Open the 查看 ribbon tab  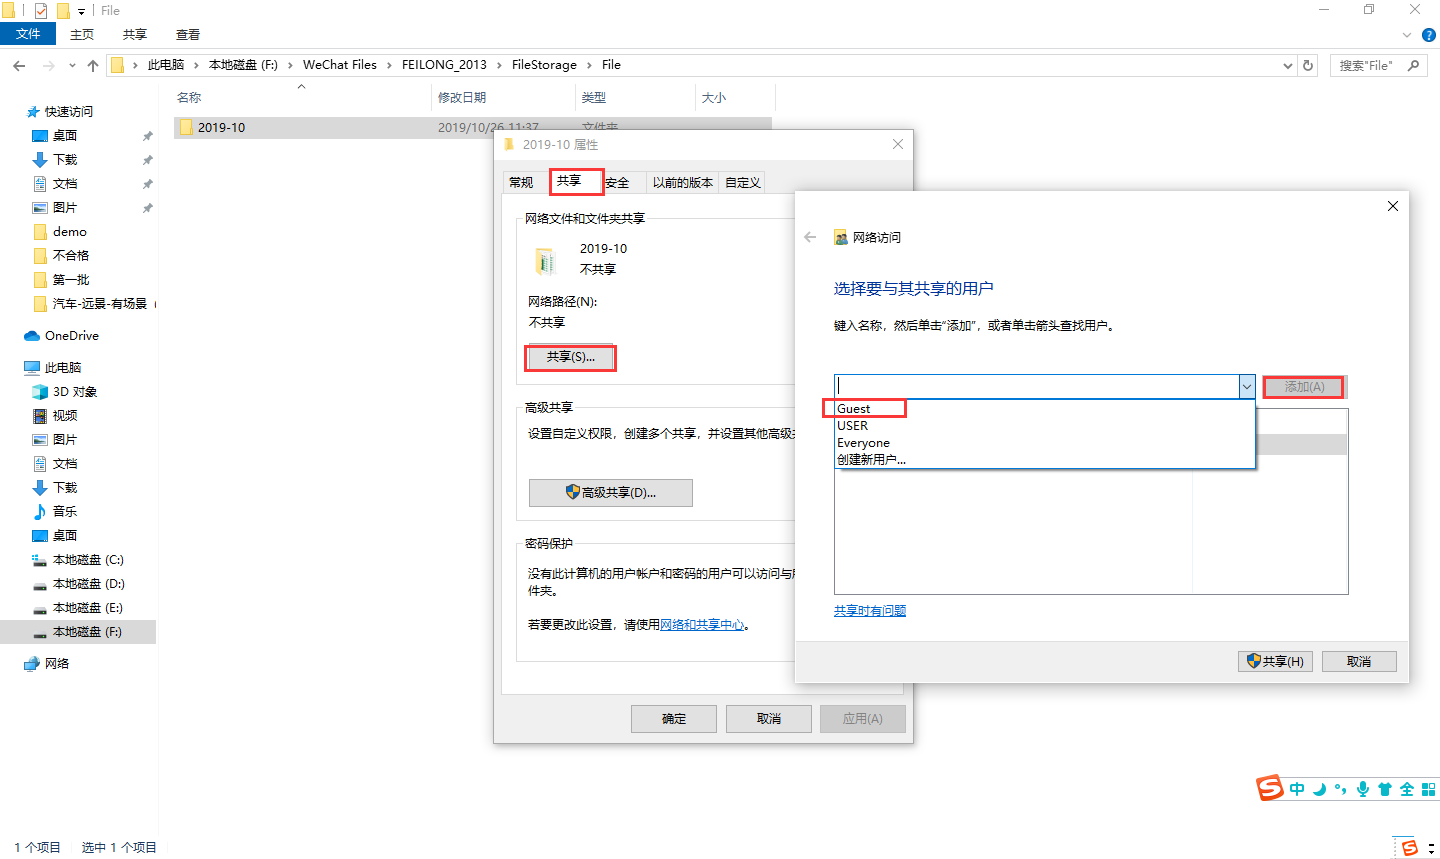[187, 33]
